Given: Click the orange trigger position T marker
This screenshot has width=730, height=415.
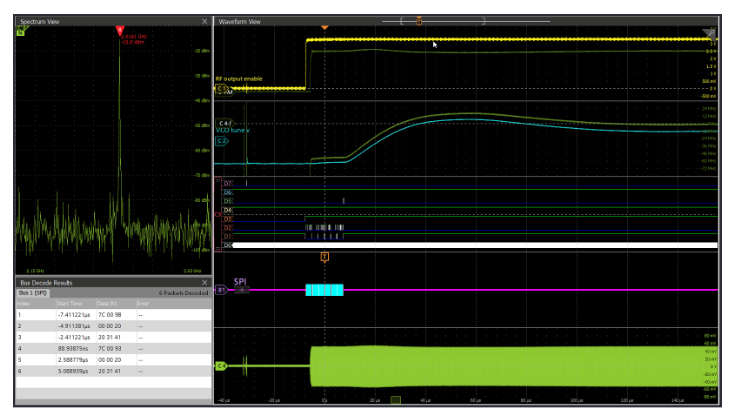Looking at the screenshot, I should 324,257.
